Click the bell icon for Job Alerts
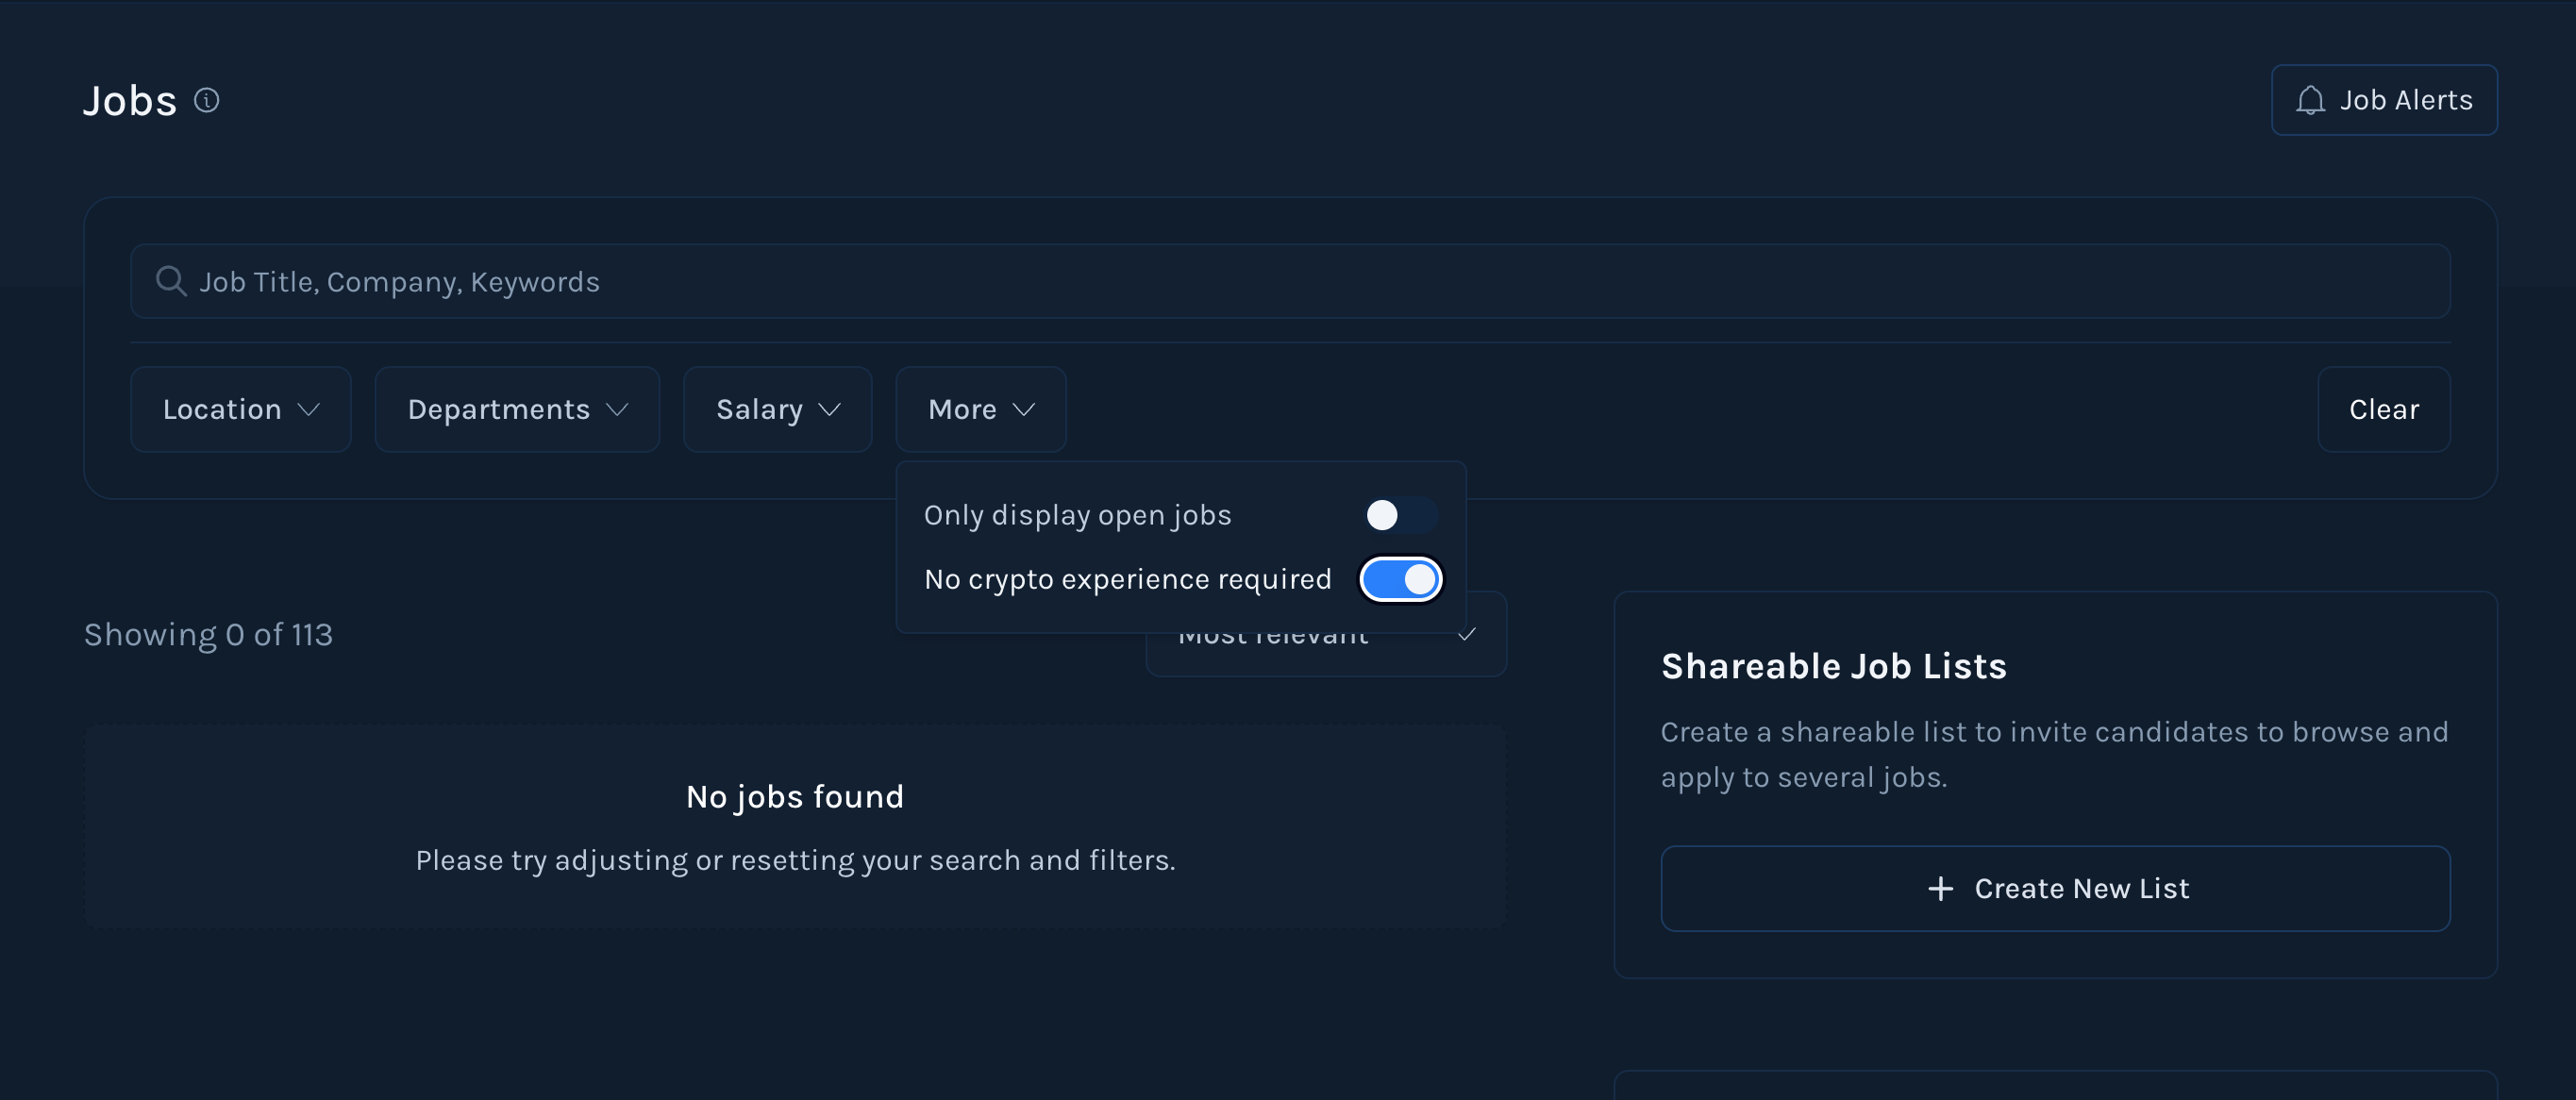Screen dimensions: 2576x1100 click(2310, 100)
